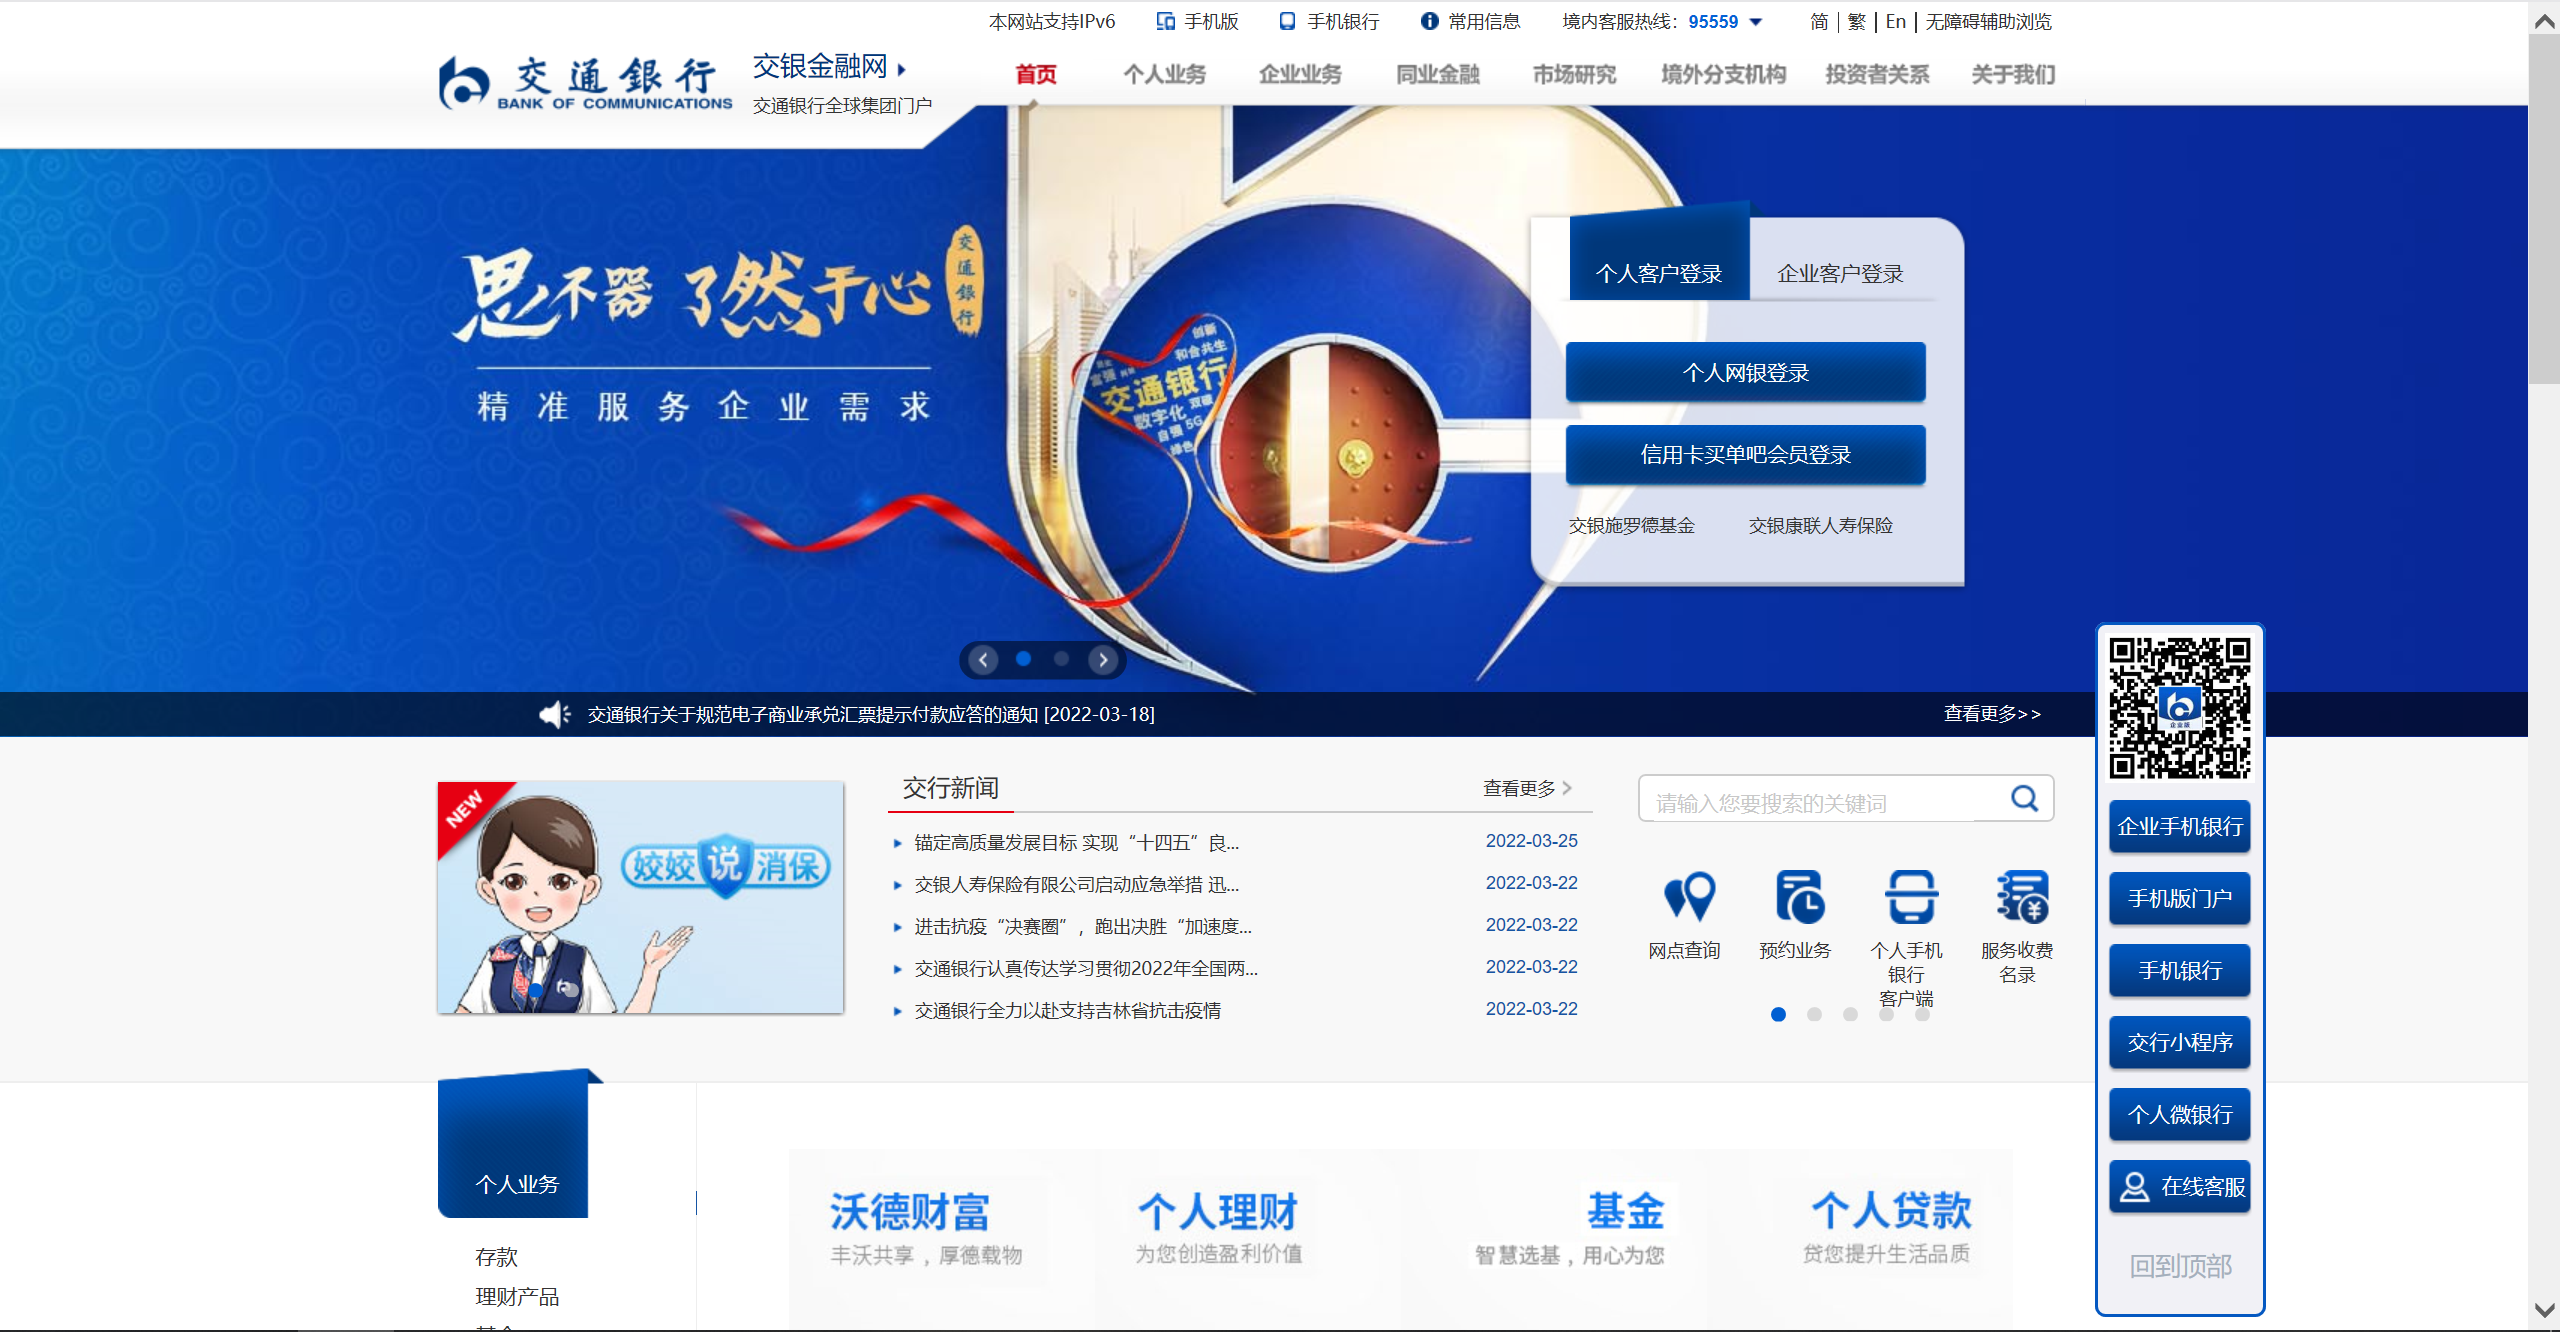Open news 锚定高质量发展目标 实现“十四五”良...

(1077, 842)
